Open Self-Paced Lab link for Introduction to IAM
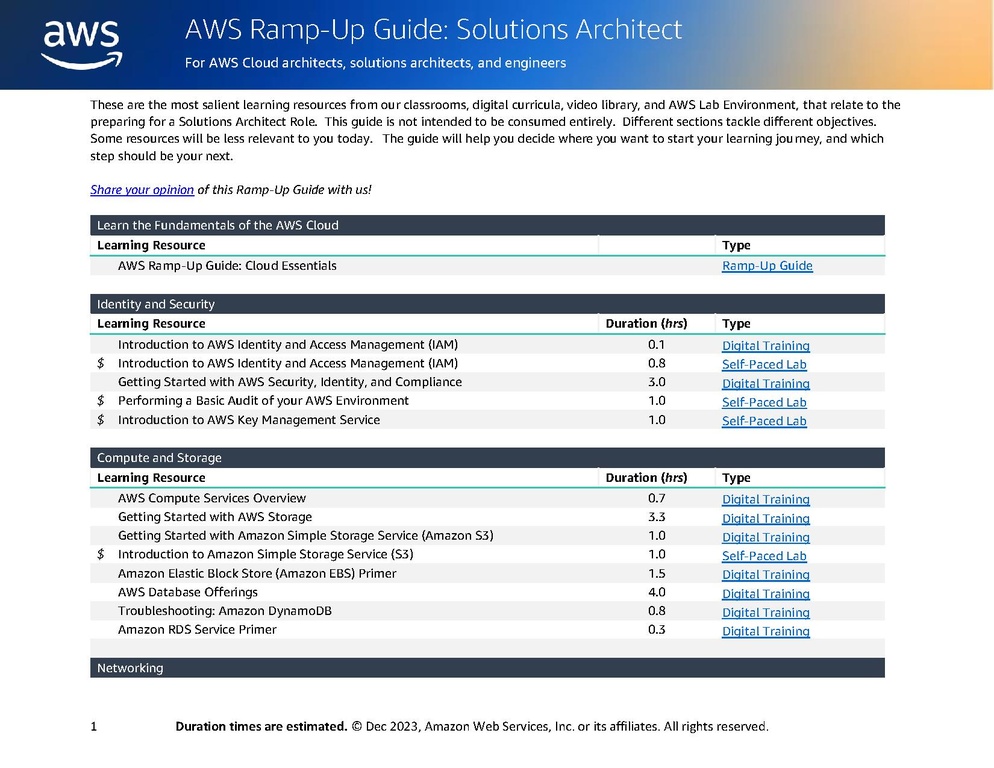This screenshot has height=768, width=994. (764, 364)
